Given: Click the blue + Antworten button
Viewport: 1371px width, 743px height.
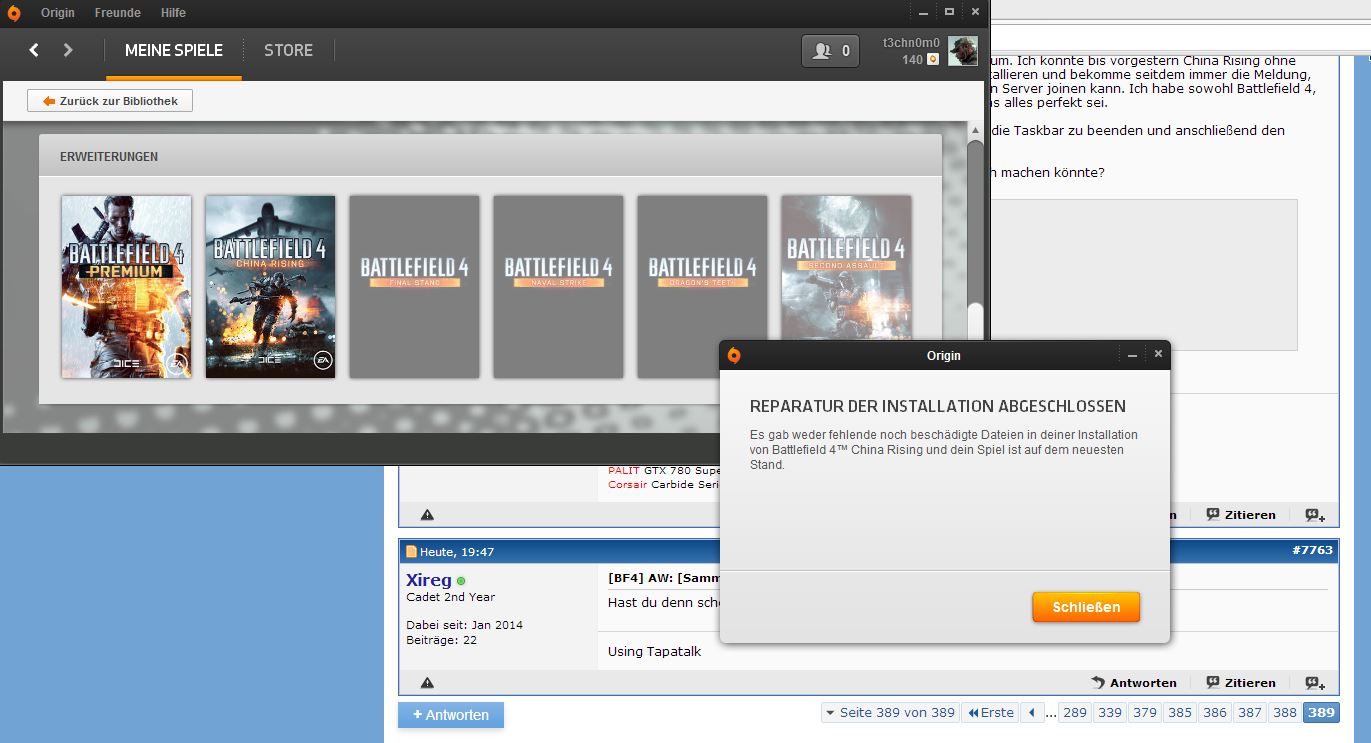Looking at the screenshot, I should [451, 715].
